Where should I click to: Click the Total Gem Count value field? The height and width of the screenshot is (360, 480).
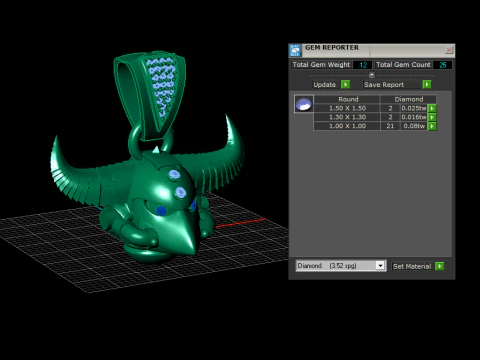point(442,65)
